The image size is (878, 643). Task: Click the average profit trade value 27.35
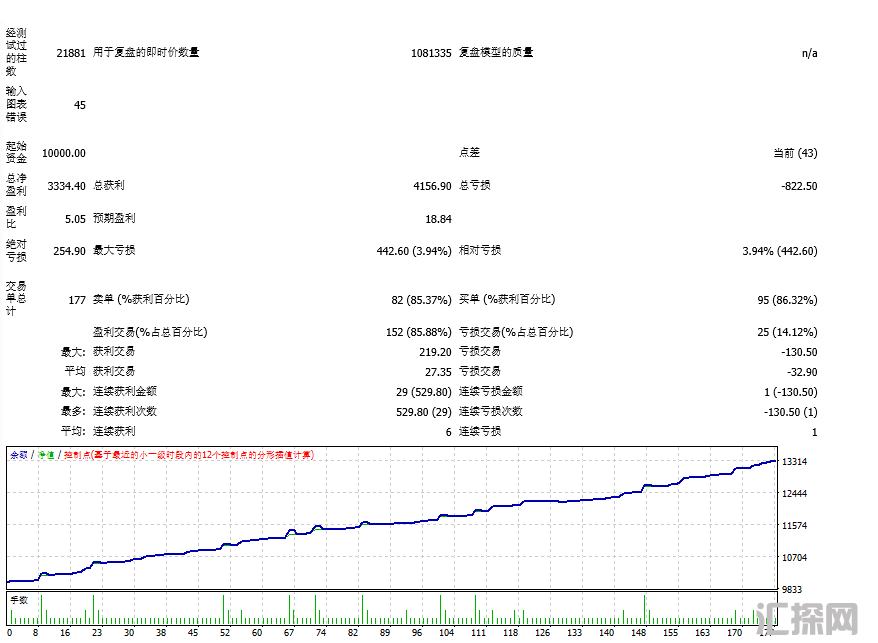pyautogui.click(x=438, y=372)
